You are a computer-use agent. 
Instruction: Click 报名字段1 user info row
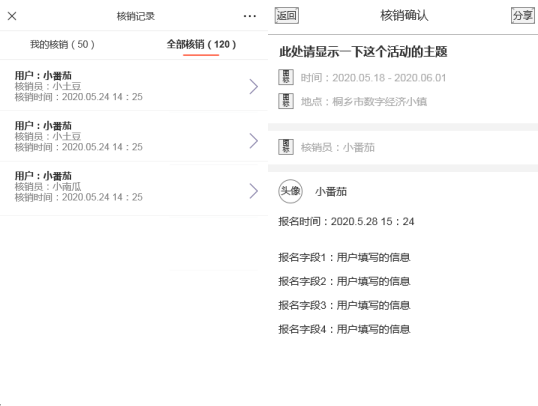344,257
